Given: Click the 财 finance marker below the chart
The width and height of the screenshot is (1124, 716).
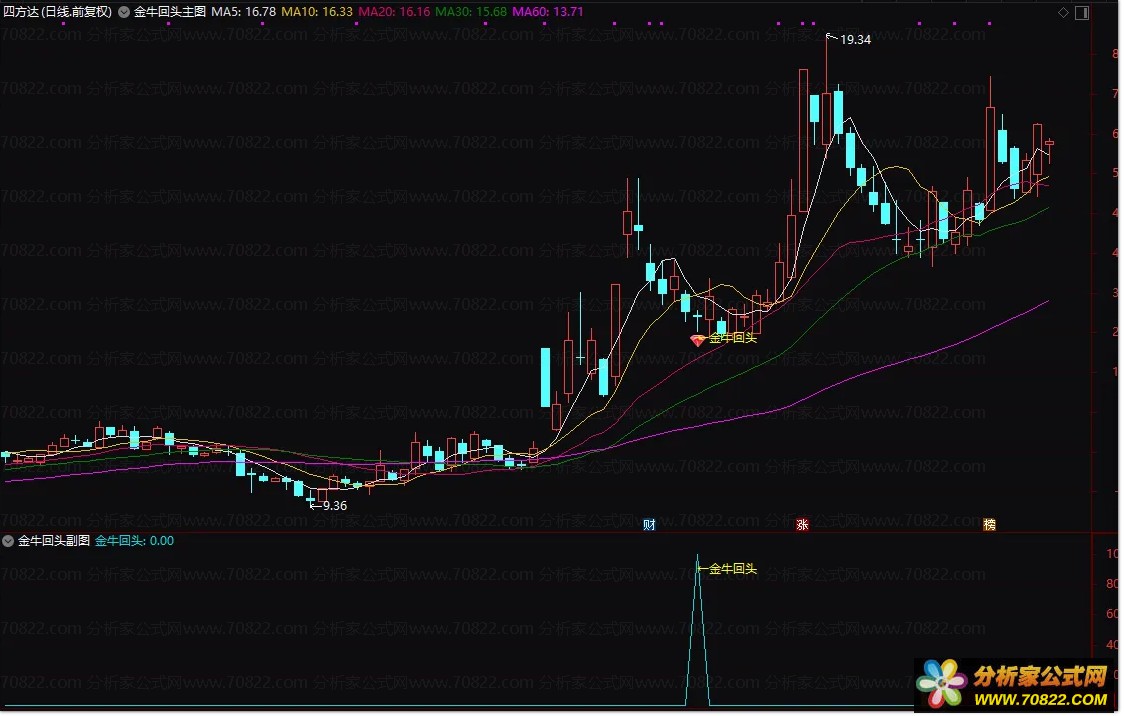Looking at the screenshot, I should (649, 525).
